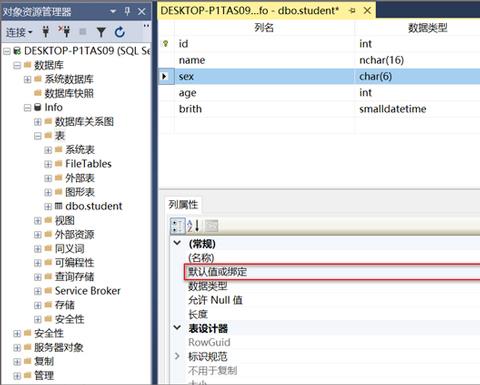Select the sex column name cell
The width and height of the screenshot is (480, 385).
pos(264,76)
